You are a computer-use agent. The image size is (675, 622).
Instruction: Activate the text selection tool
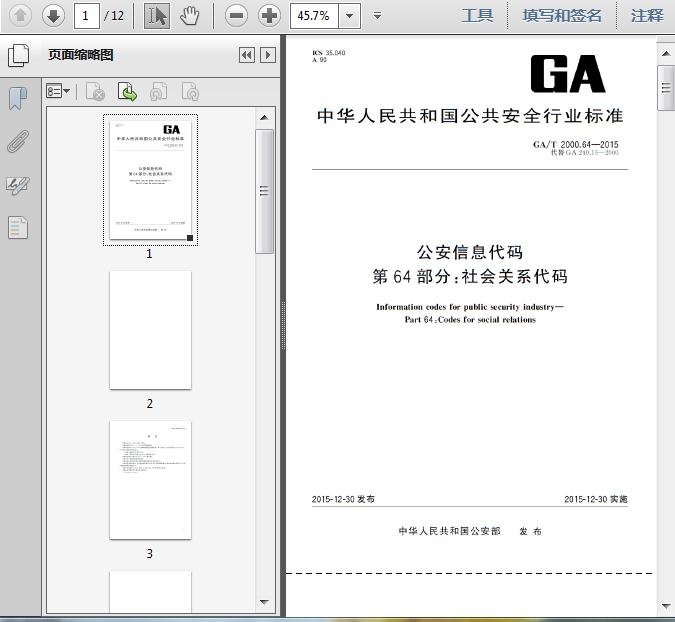coord(157,16)
